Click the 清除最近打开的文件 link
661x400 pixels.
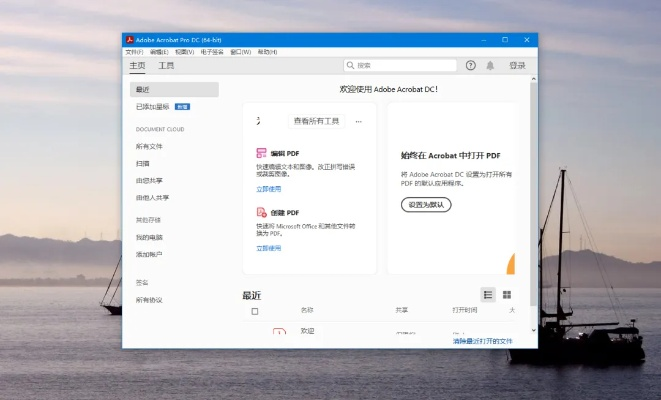pyautogui.click(x=483, y=341)
